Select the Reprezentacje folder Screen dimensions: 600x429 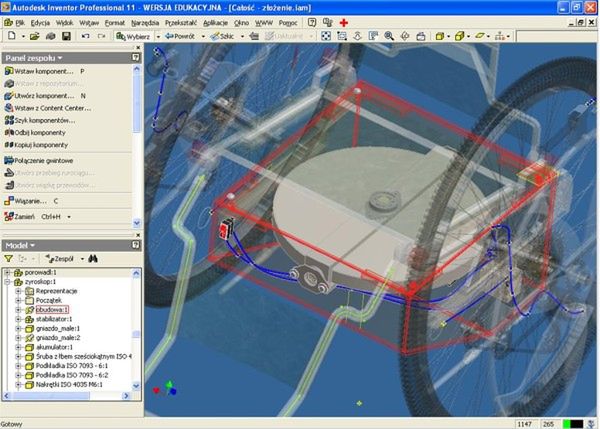(56, 291)
